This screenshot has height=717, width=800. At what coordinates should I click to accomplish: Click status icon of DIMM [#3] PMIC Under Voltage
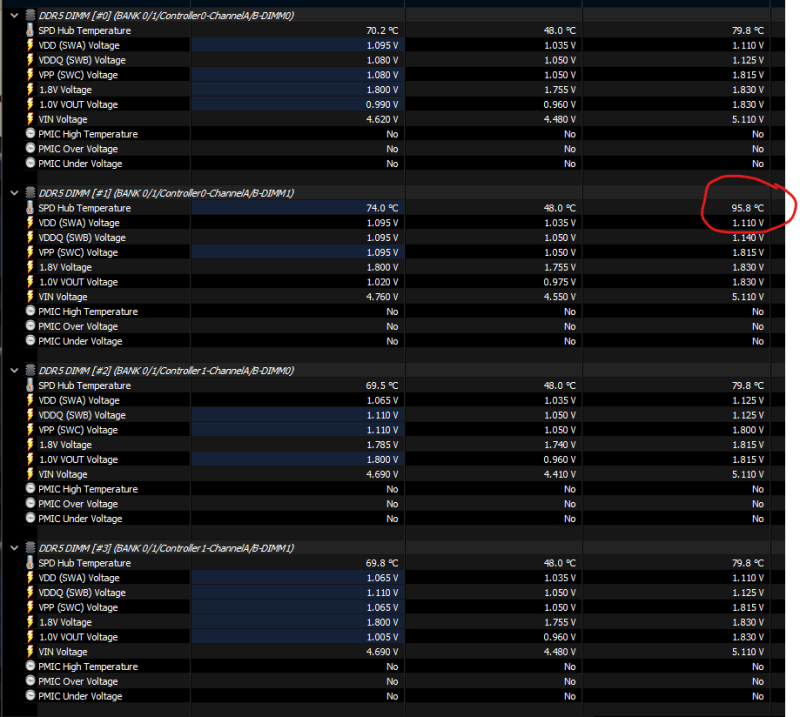point(31,696)
